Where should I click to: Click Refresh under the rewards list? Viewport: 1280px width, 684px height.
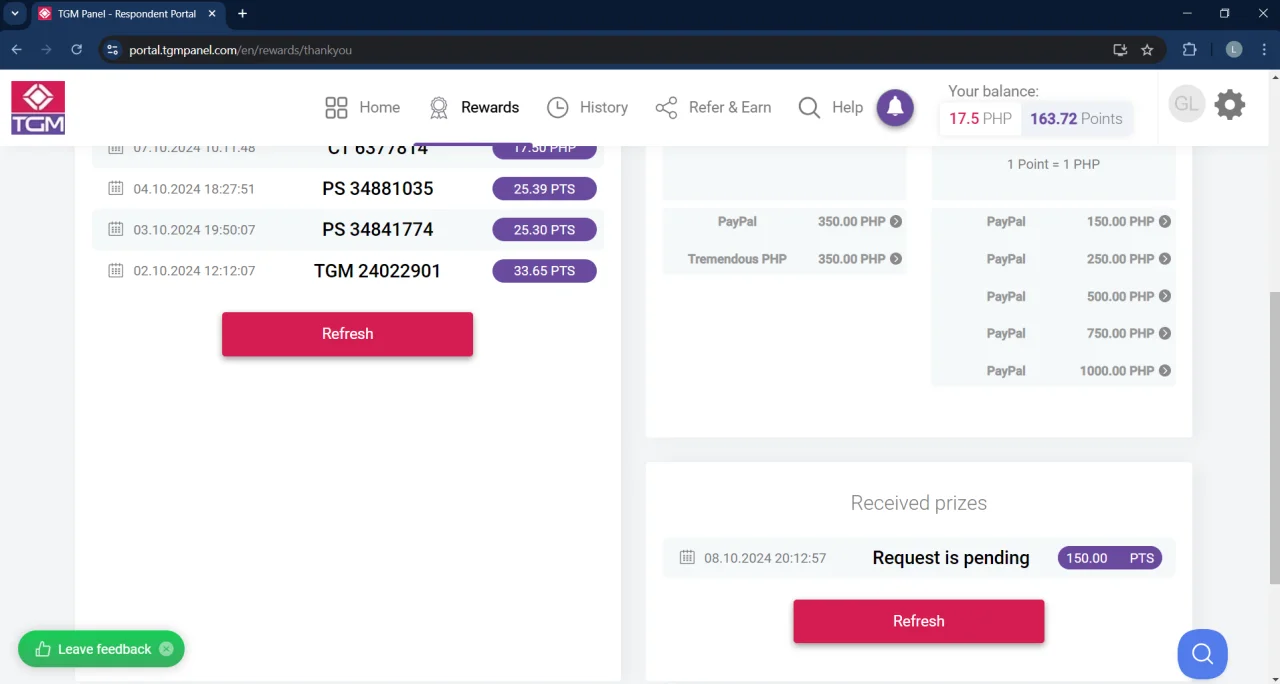[347, 334]
